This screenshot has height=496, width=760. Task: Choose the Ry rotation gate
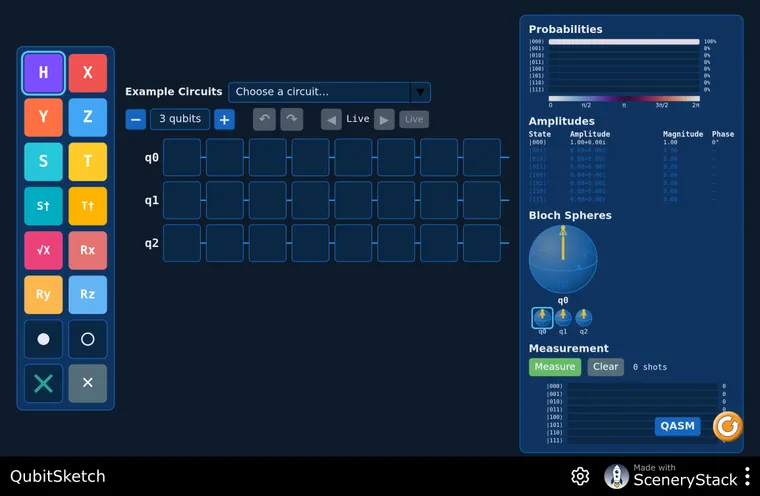(43, 294)
